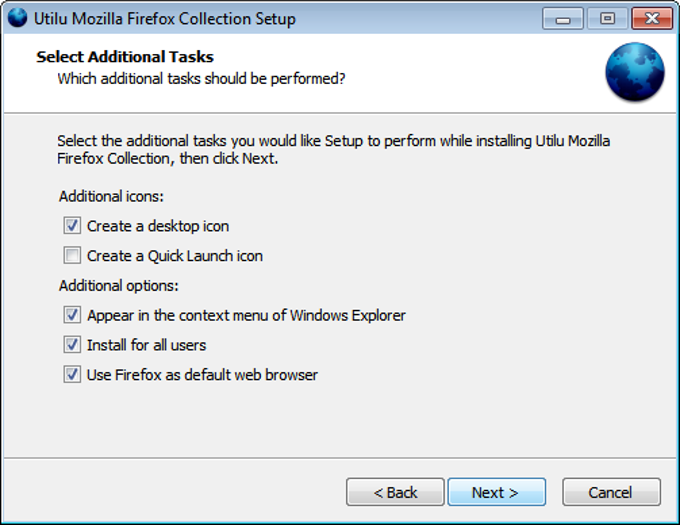Click the Which additional tasks should be performed subtitle
Viewport: 680px width, 525px height.
(201, 79)
